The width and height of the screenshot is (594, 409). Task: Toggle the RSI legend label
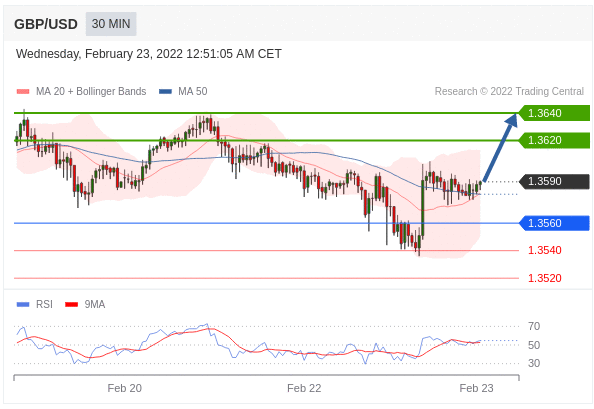[x=44, y=304]
